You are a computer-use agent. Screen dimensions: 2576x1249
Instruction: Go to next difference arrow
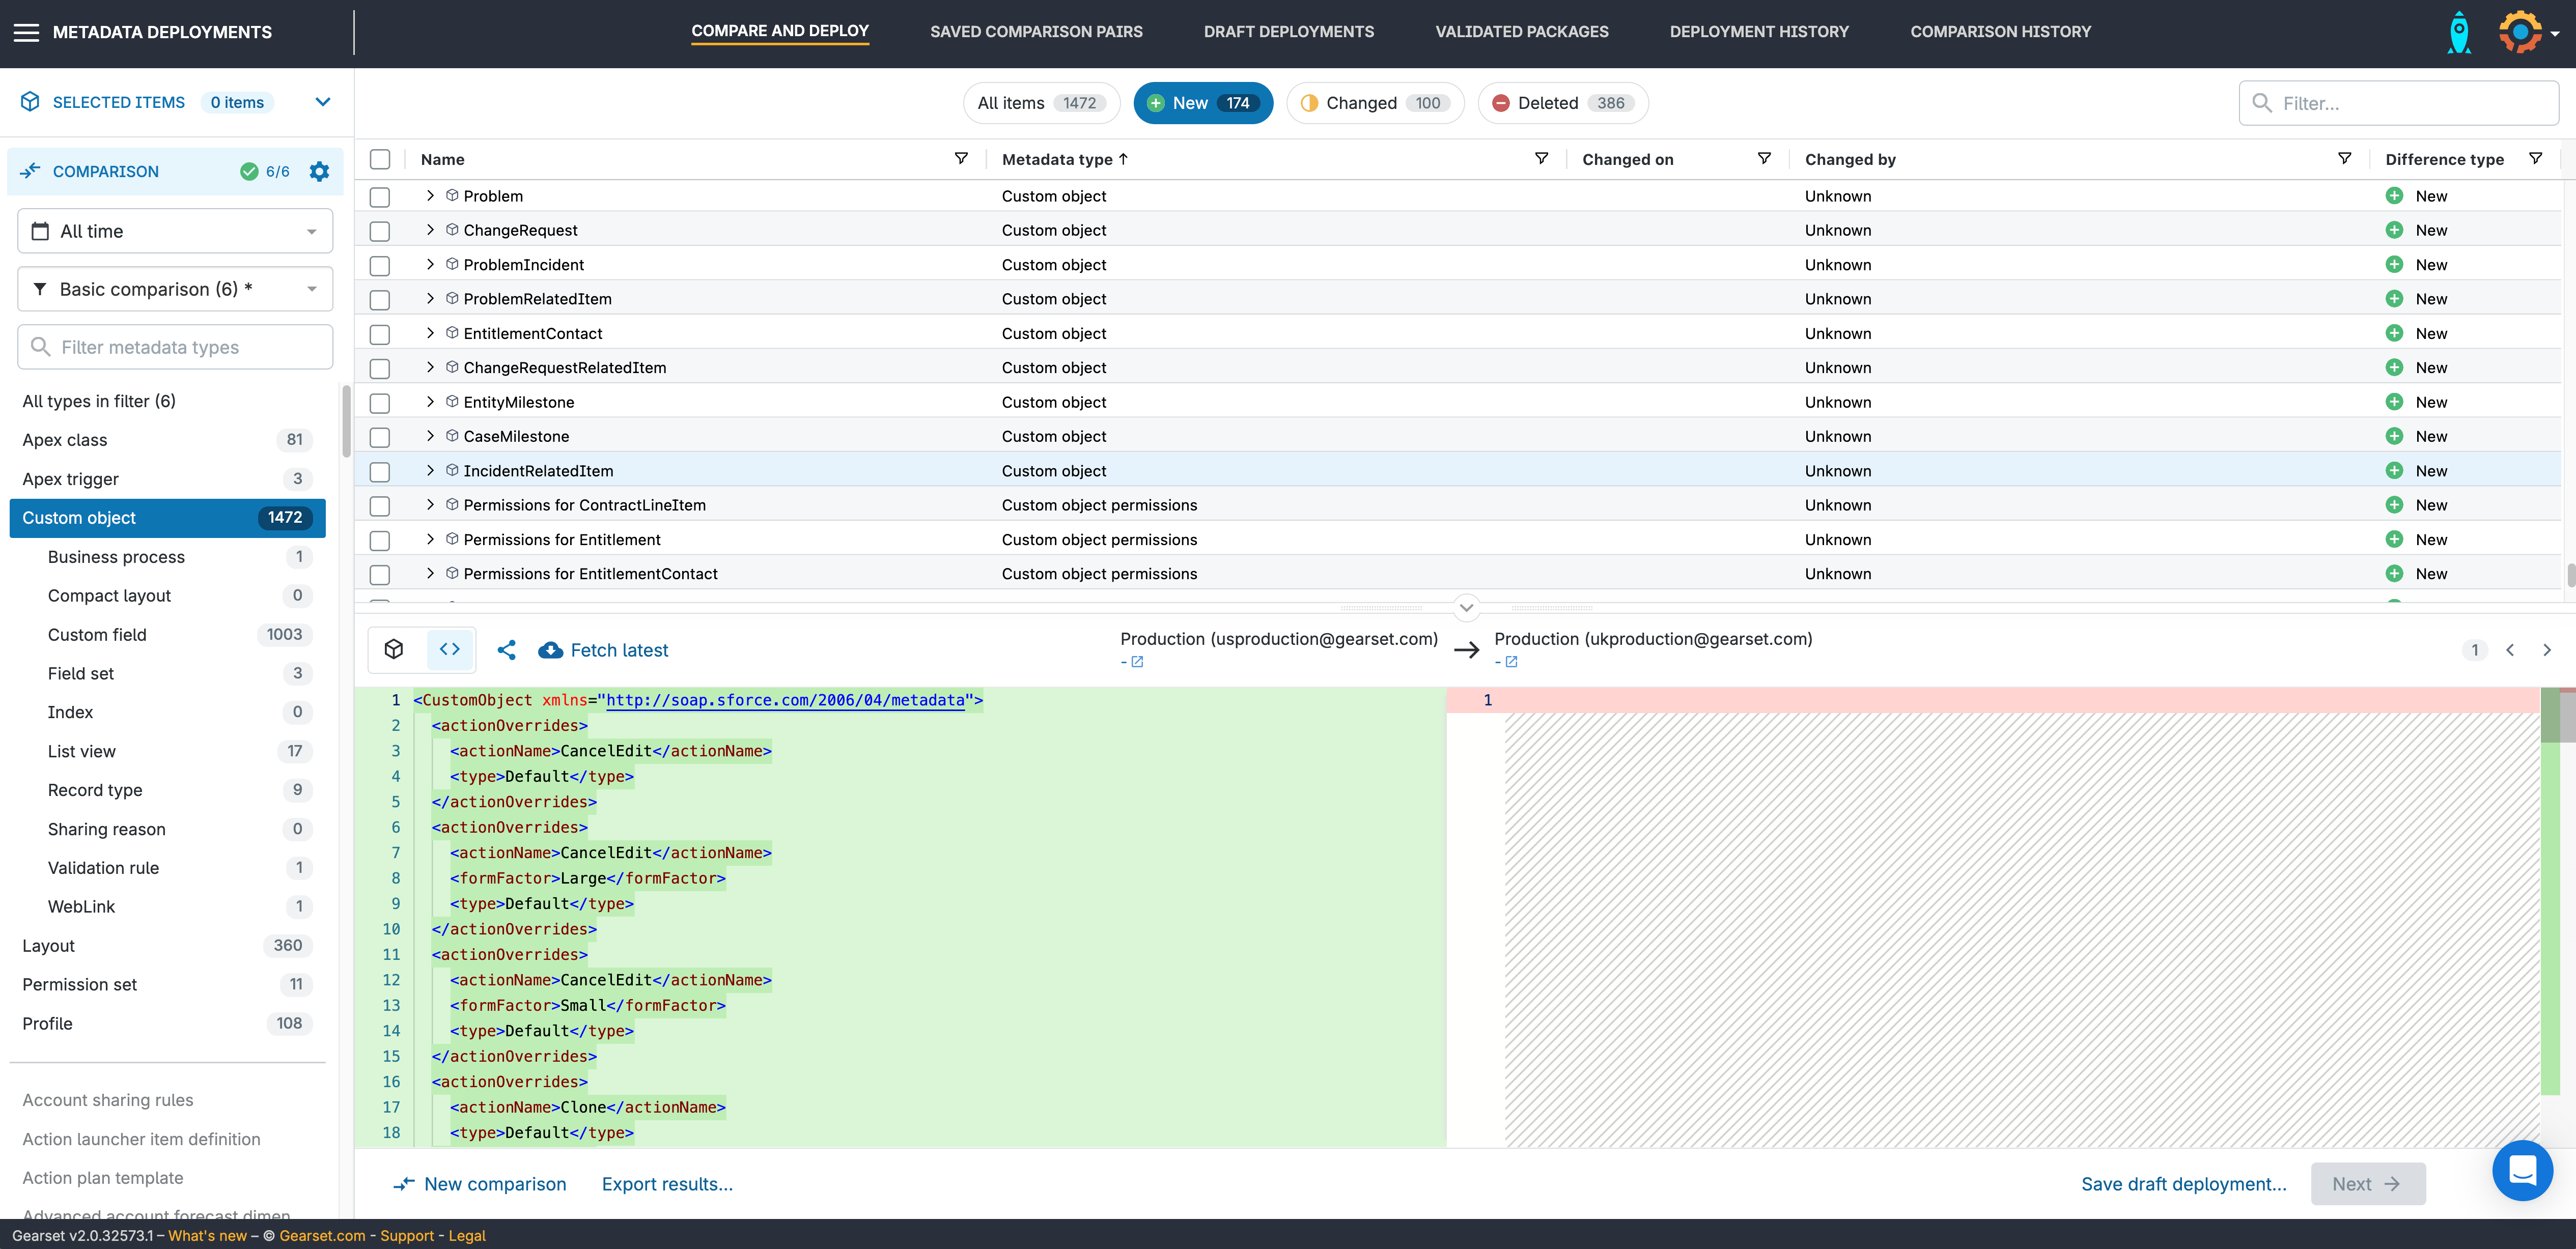coord(2546,650)
